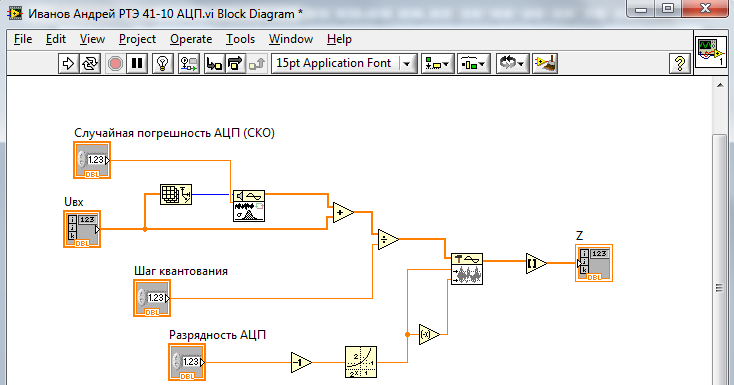Open the Distribute Objects dropdown
The height and width of the screenshot is (385, 734).
click(x=474, y=63)
